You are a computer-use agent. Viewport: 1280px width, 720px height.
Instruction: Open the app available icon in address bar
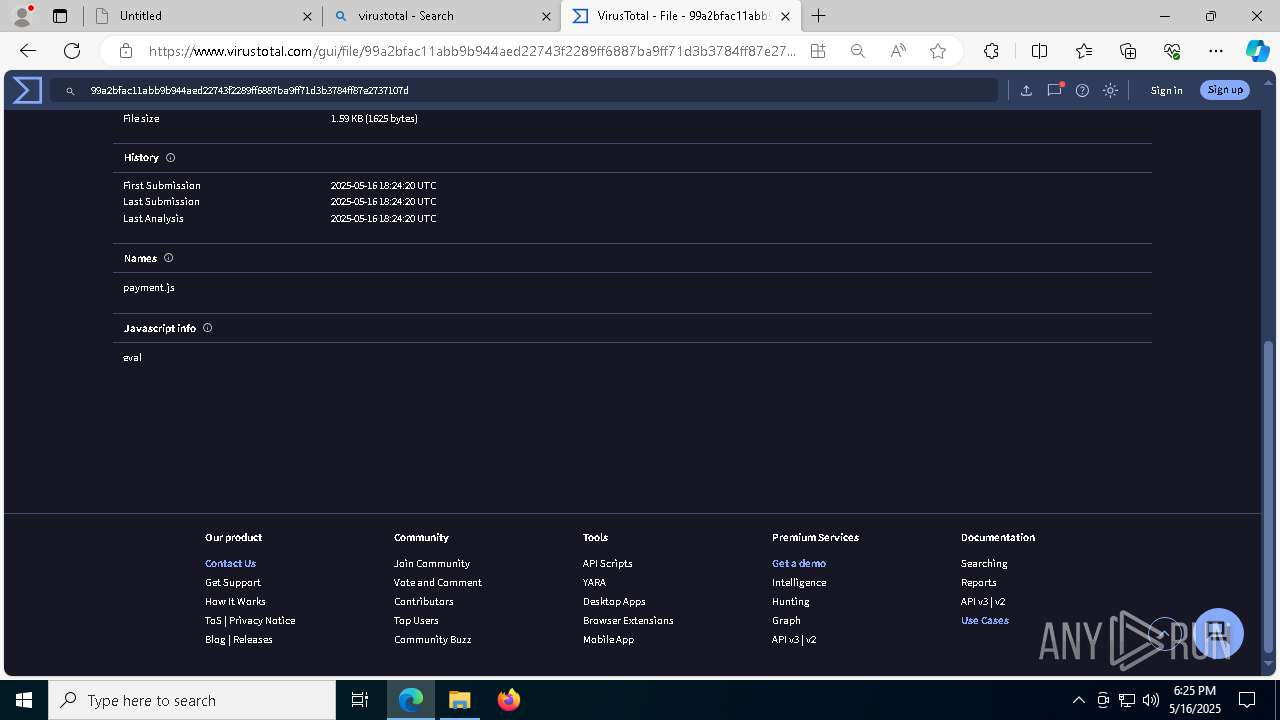point(818,51)
